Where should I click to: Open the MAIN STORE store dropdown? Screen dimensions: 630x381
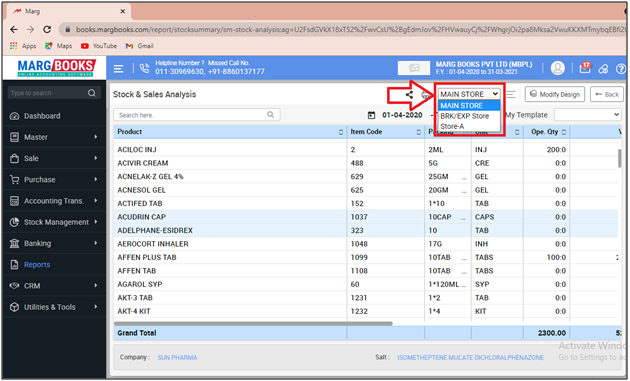click(x=469, y=94)
